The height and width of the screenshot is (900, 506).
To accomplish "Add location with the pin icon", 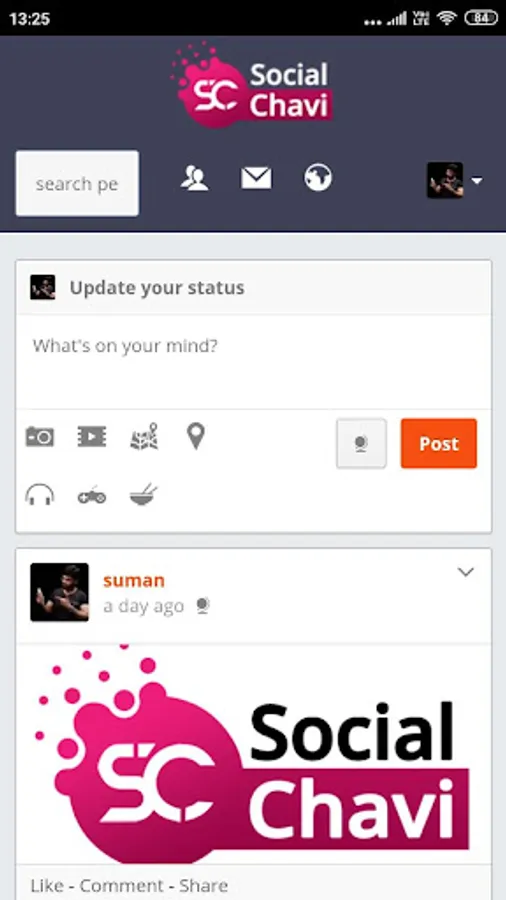I will tap(196, 437).
